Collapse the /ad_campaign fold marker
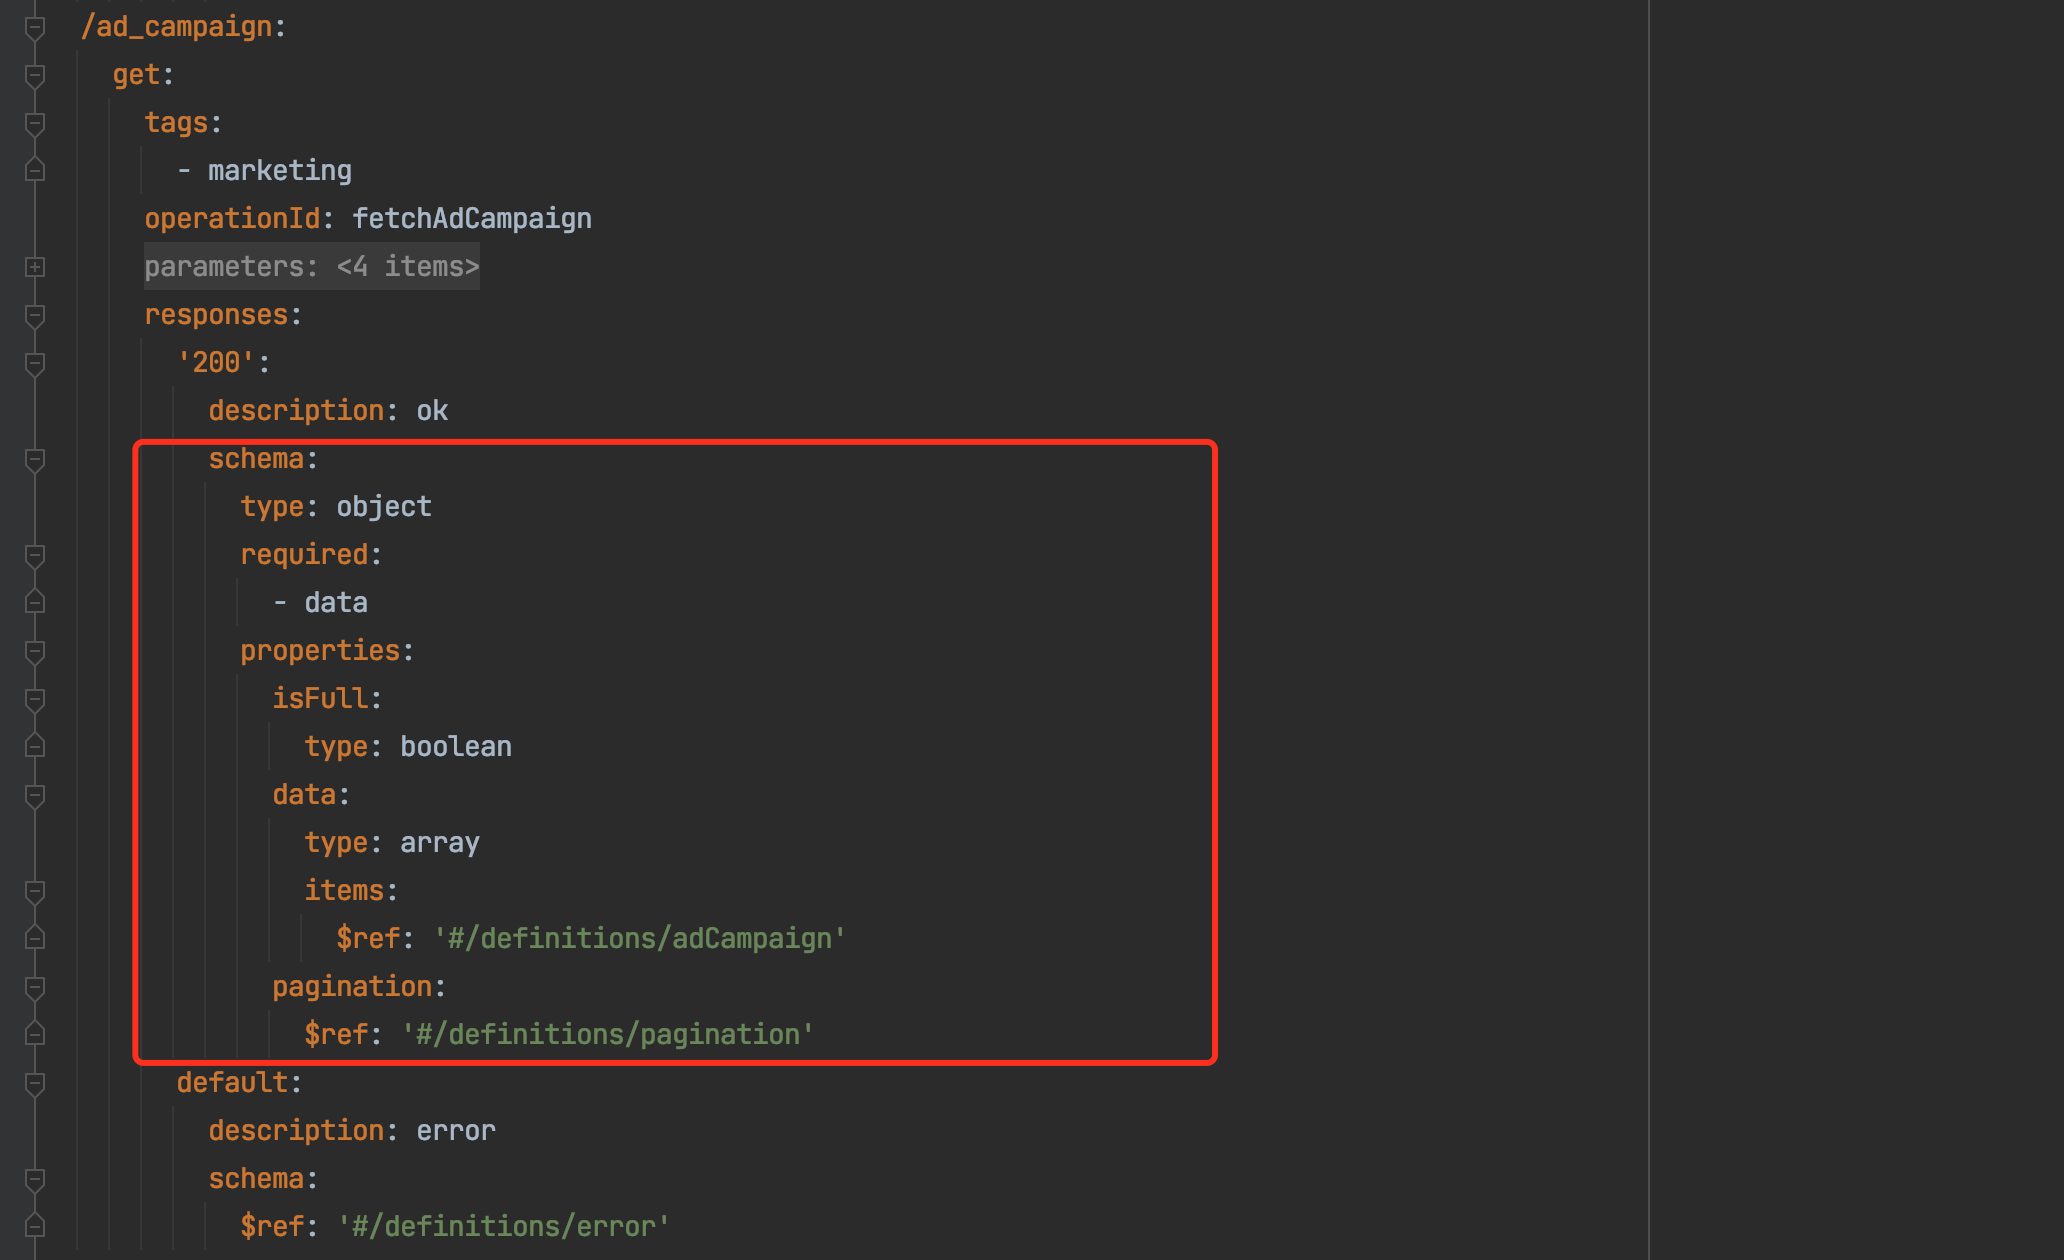The image size is (2064, 1260). tap(35, 27)
